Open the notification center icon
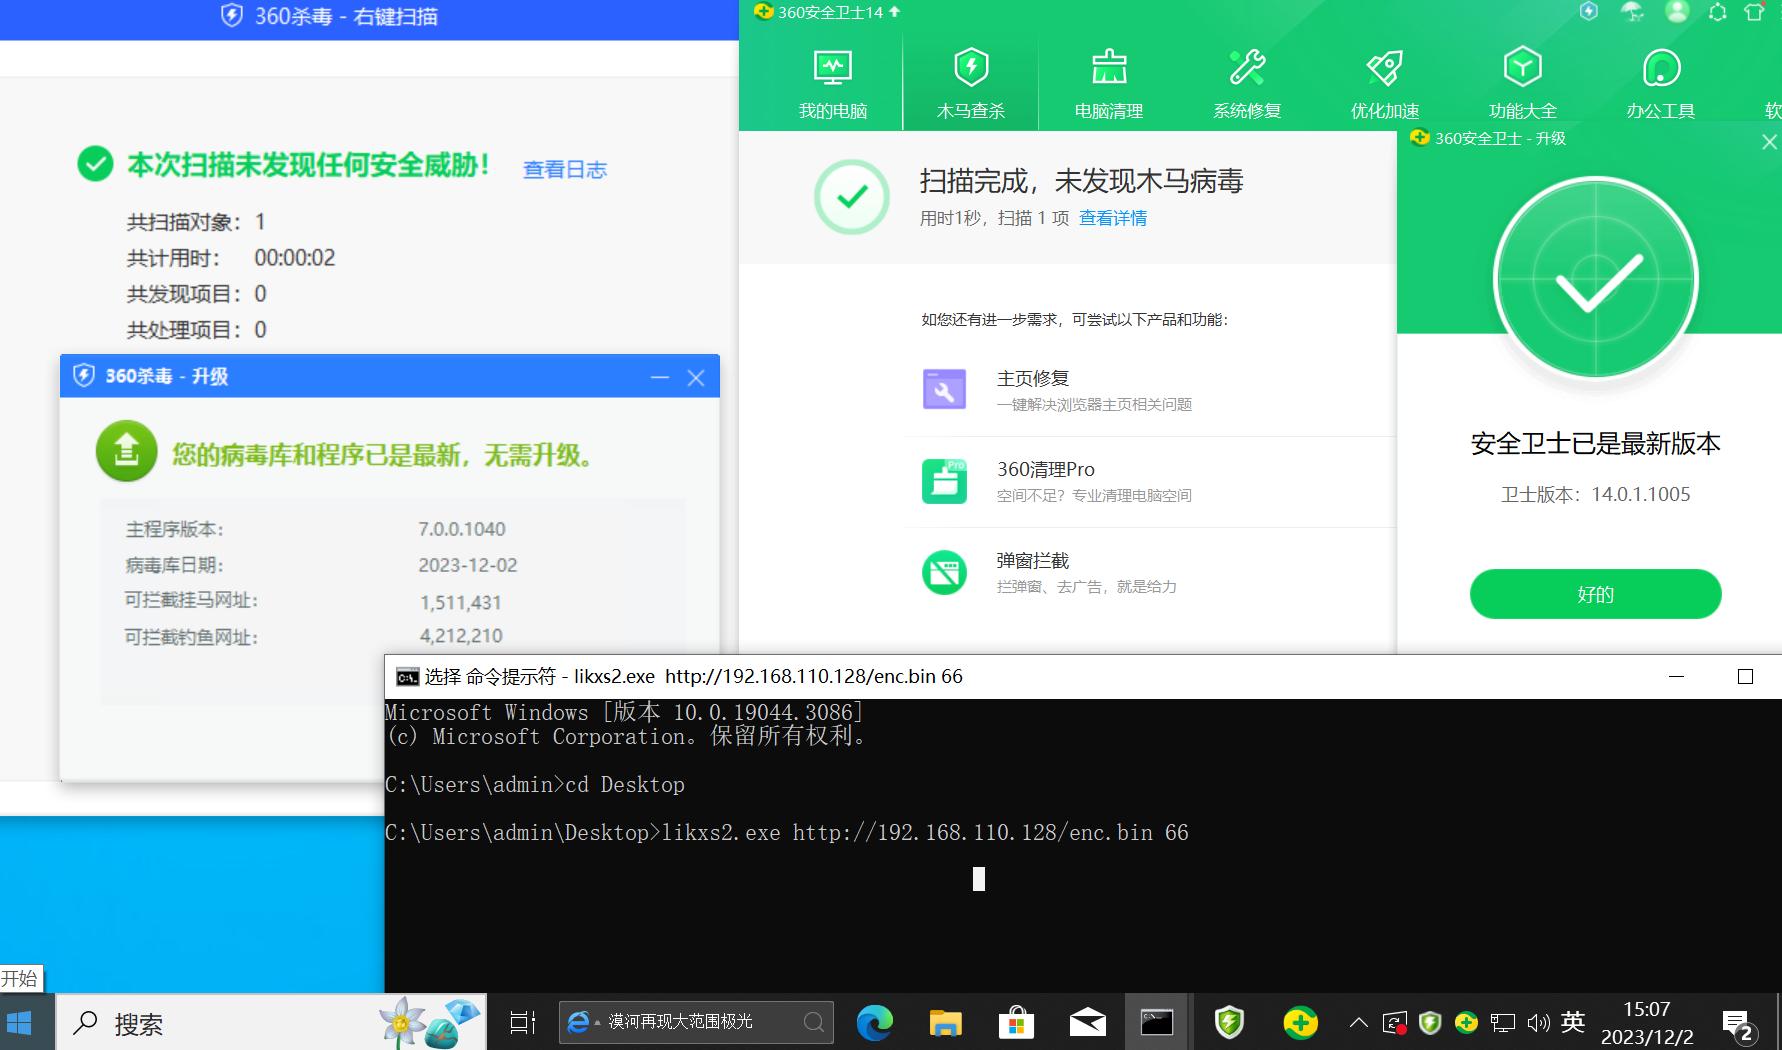 (1740, 1025)
